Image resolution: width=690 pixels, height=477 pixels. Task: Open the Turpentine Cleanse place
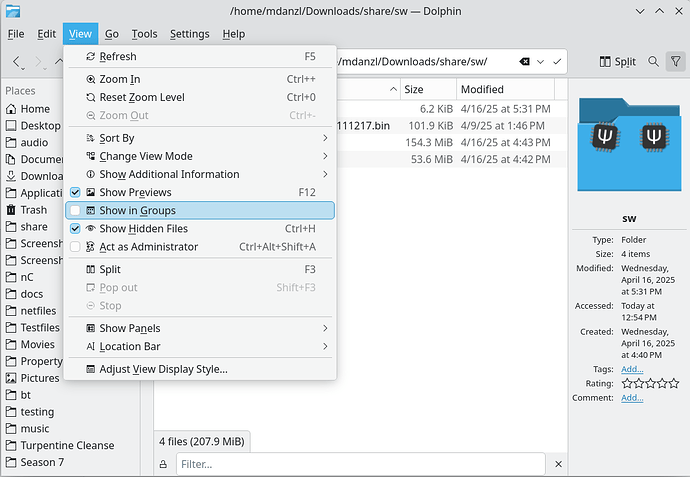click(x=60, y=445)
